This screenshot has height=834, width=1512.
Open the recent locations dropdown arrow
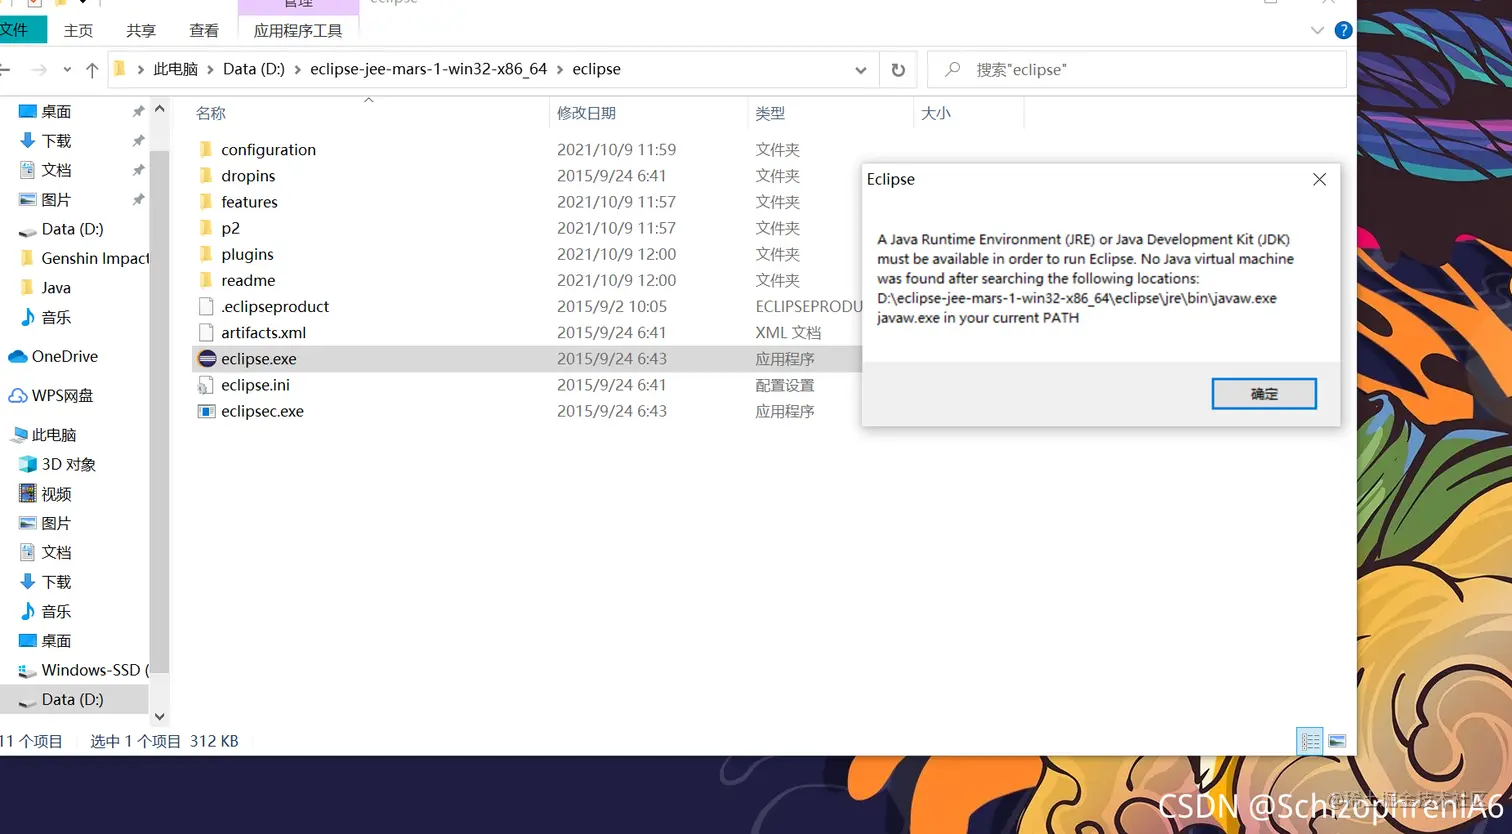(67, 70)
